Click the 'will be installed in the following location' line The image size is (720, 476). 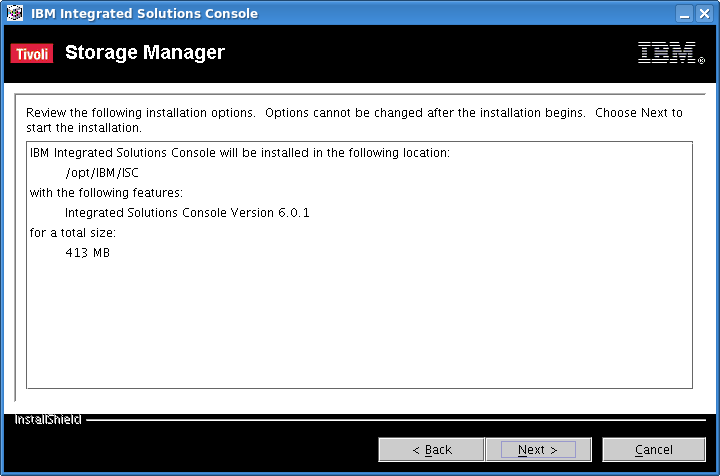[240, 153]
